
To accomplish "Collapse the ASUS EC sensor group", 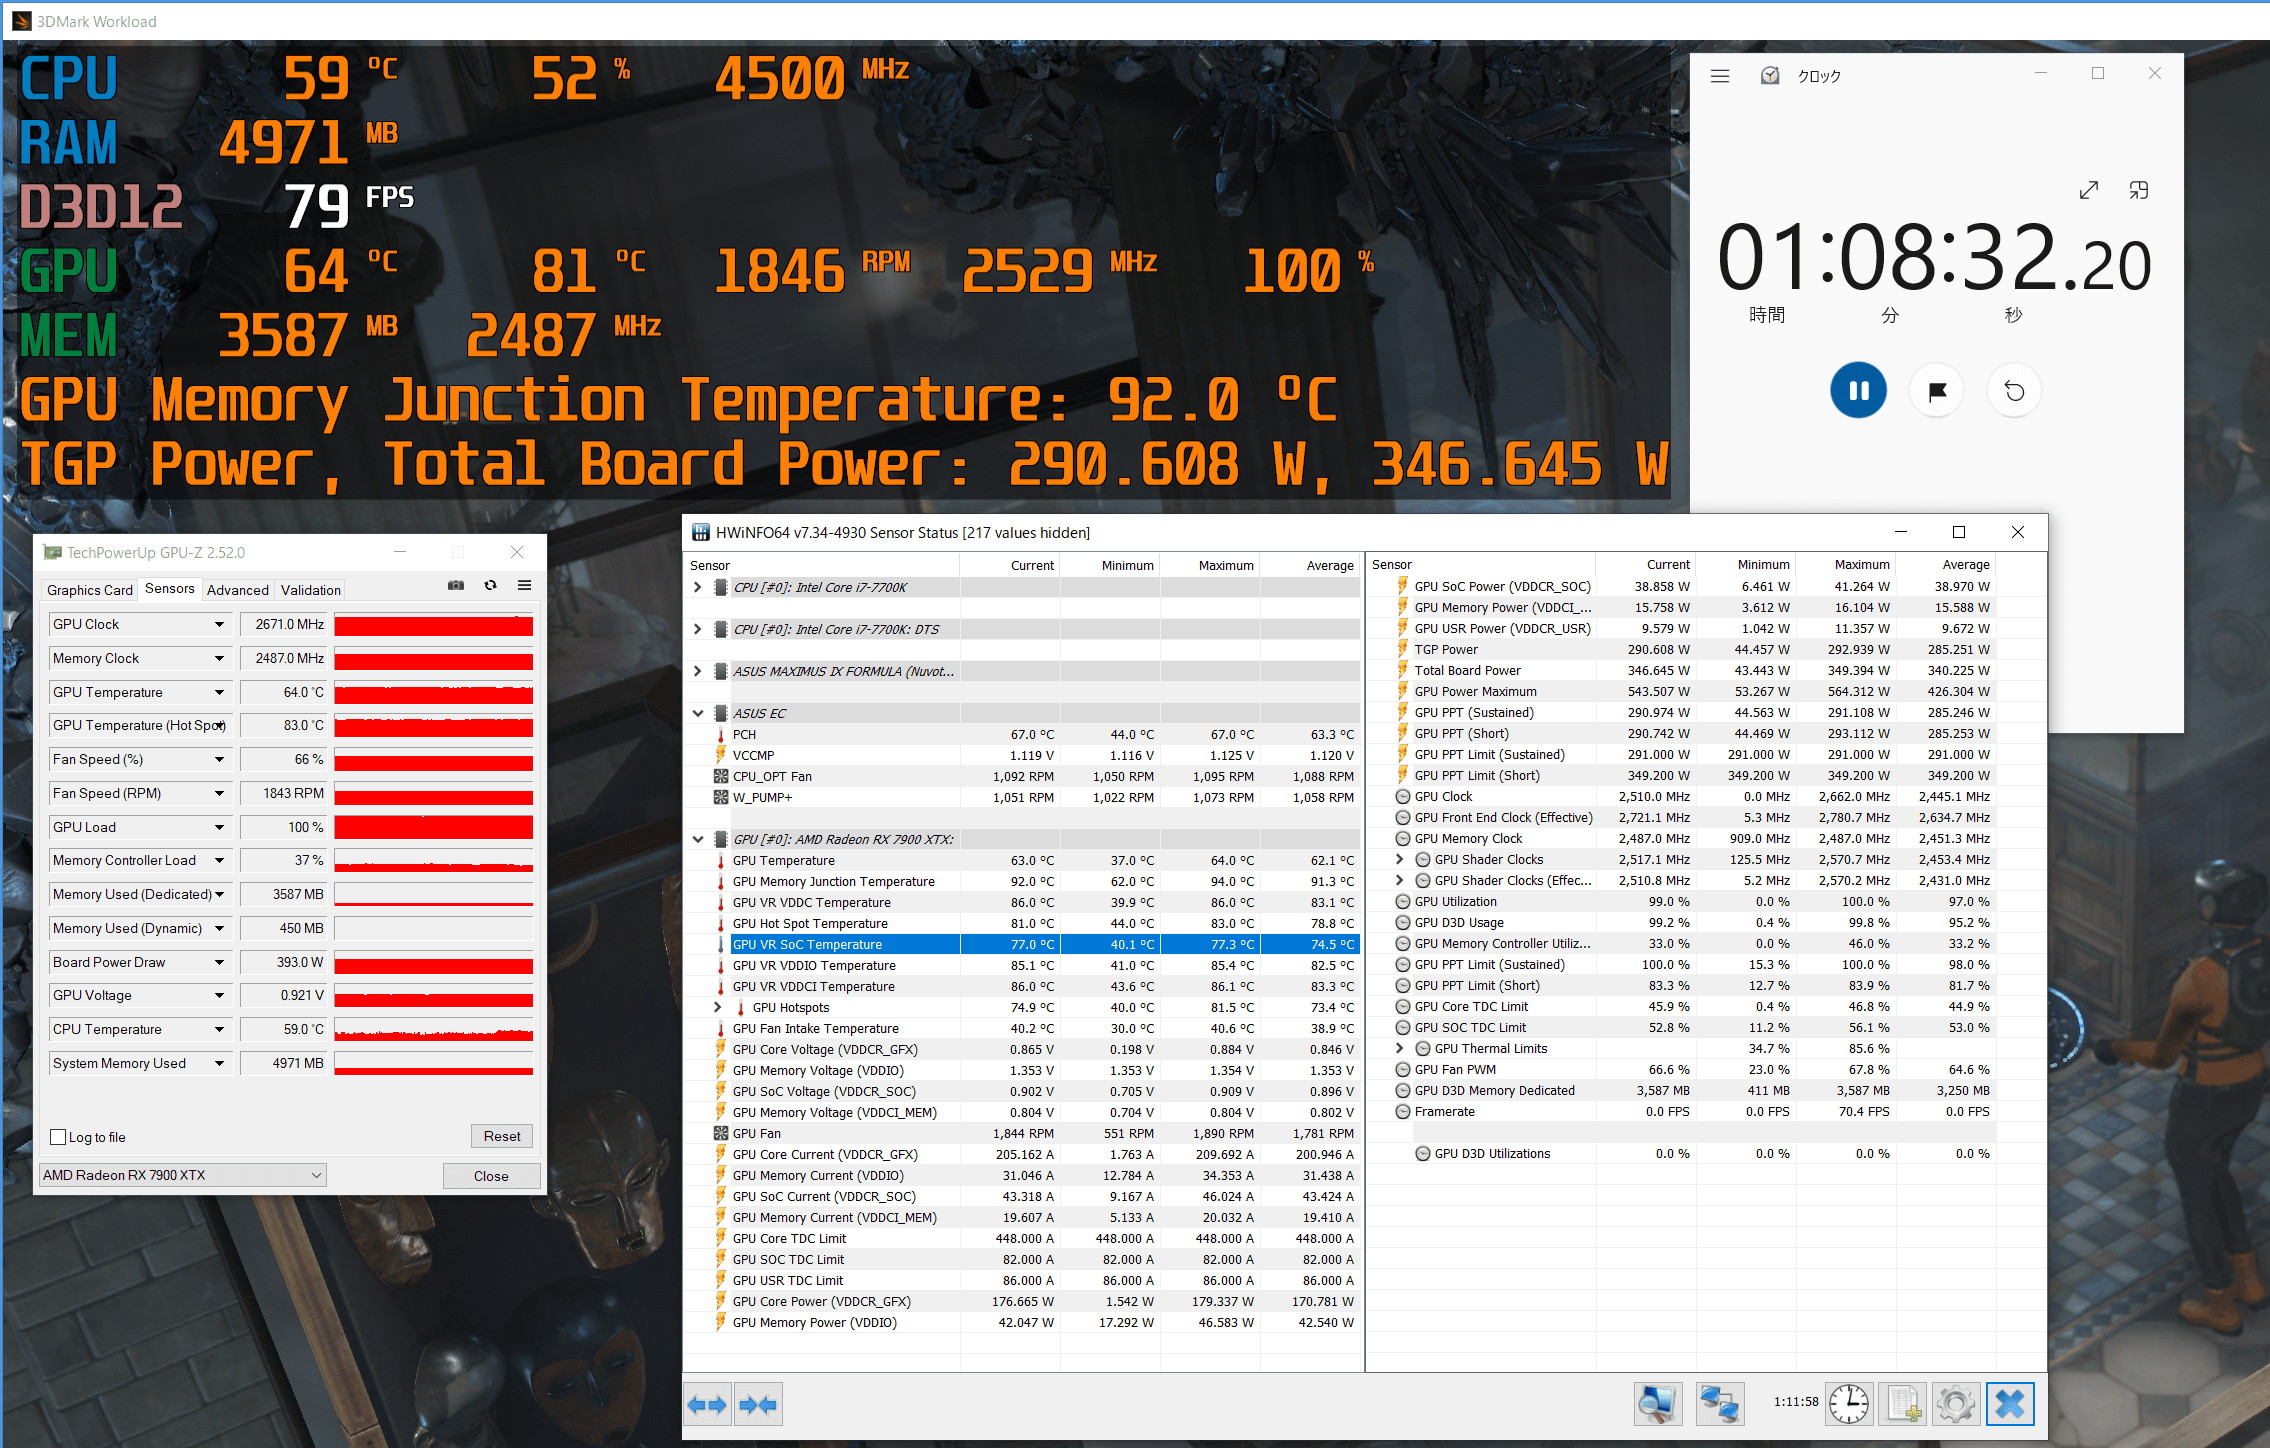I will [x=698, y=713].
